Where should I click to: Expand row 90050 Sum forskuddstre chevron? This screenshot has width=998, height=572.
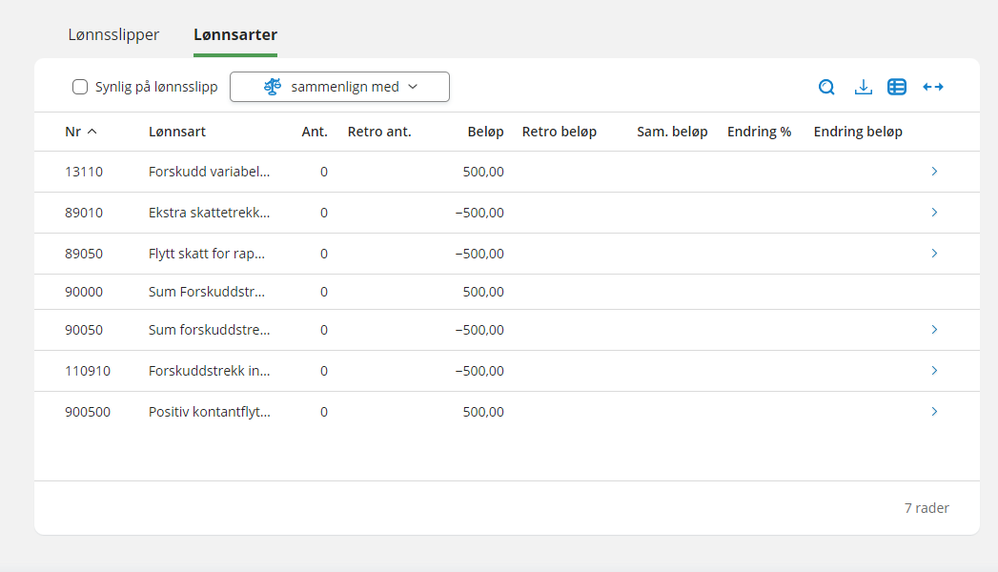(x=934, y=330)
